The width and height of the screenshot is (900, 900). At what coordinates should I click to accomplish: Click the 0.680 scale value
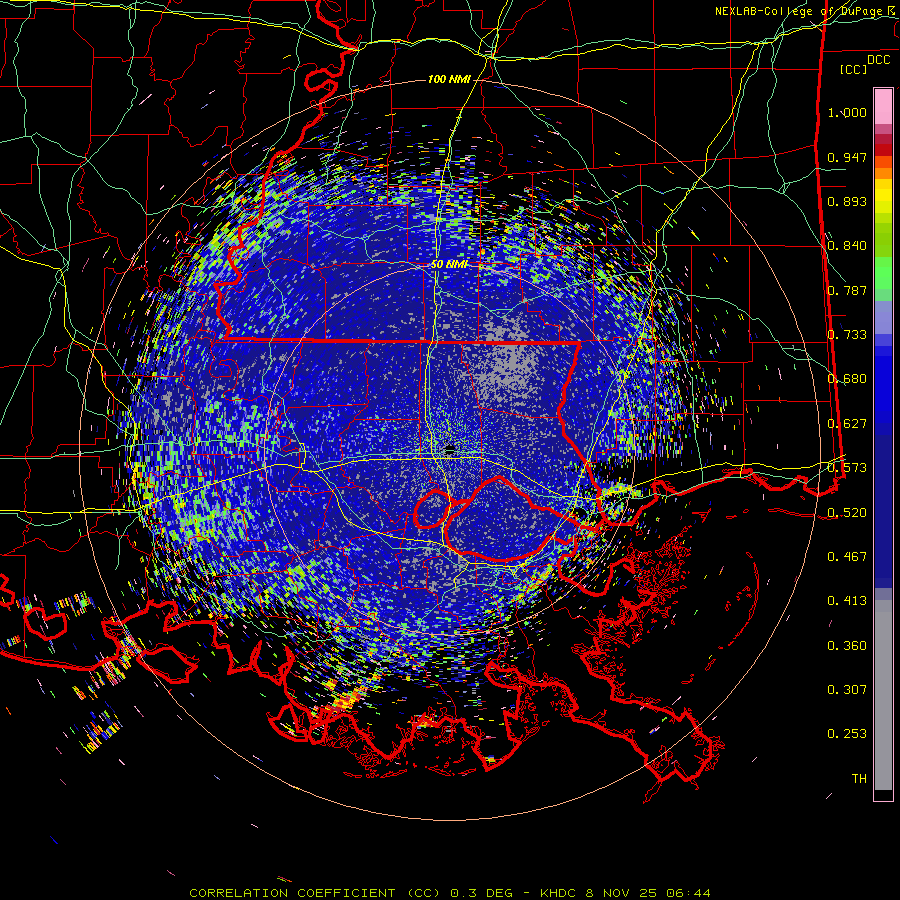[x=847, y=379]
